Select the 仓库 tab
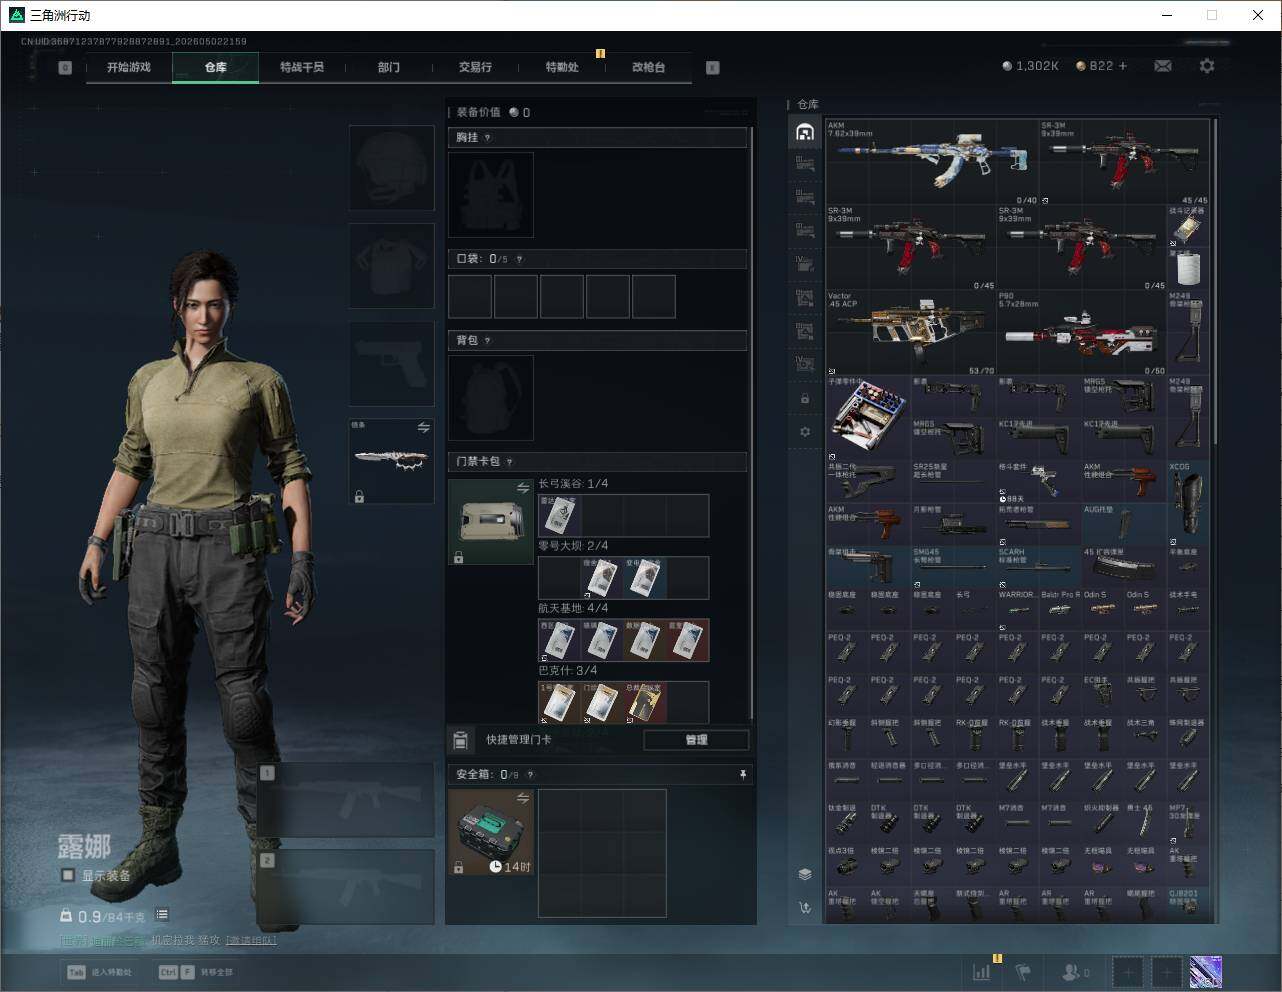Viewport: 1282px width, 992px height. tap(216, 67)
